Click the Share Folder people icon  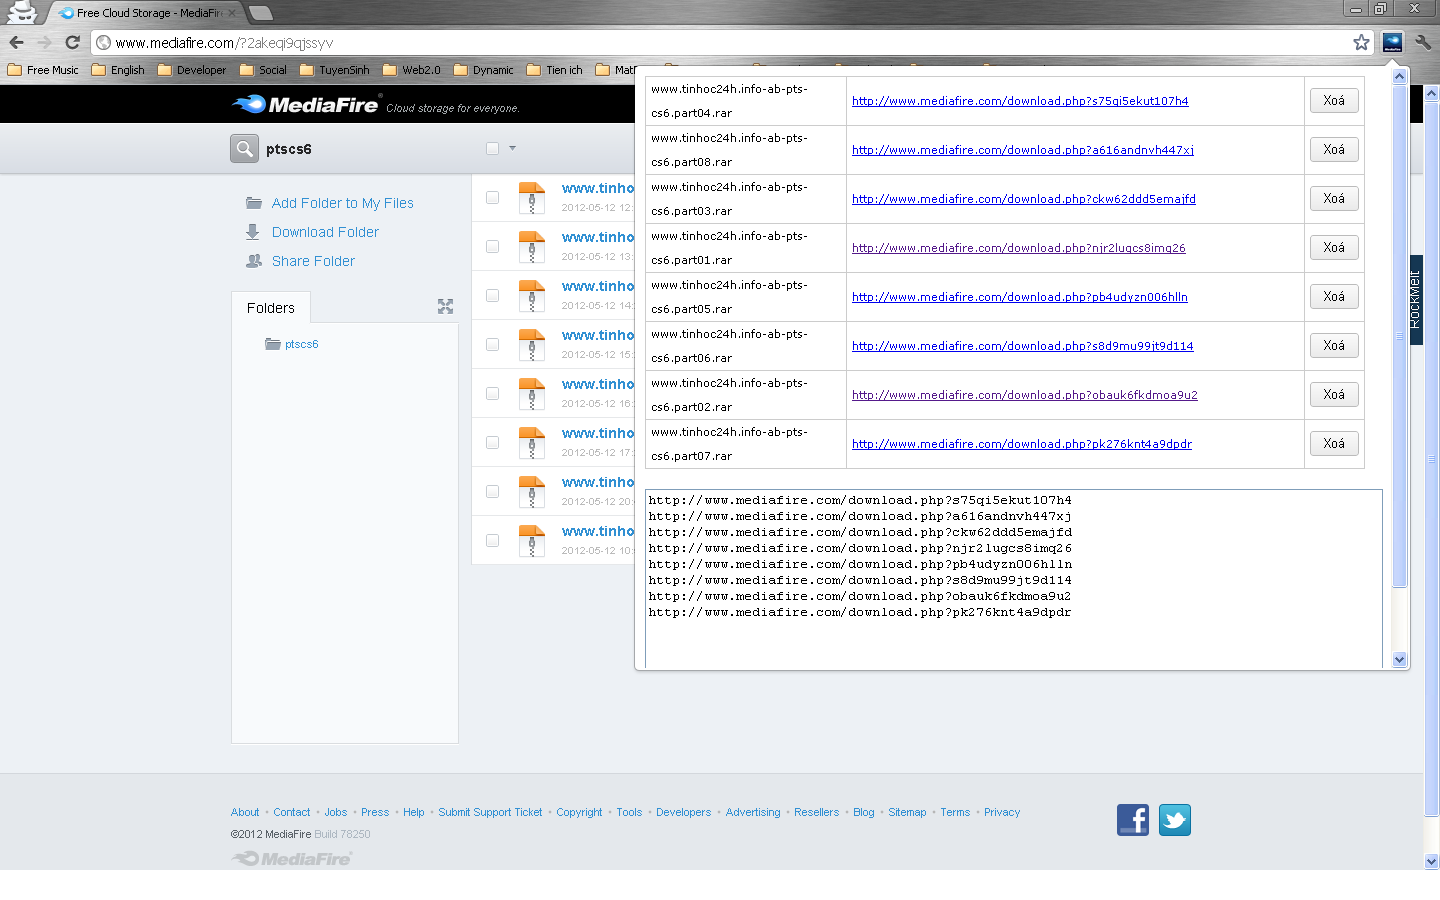(254, 261)
